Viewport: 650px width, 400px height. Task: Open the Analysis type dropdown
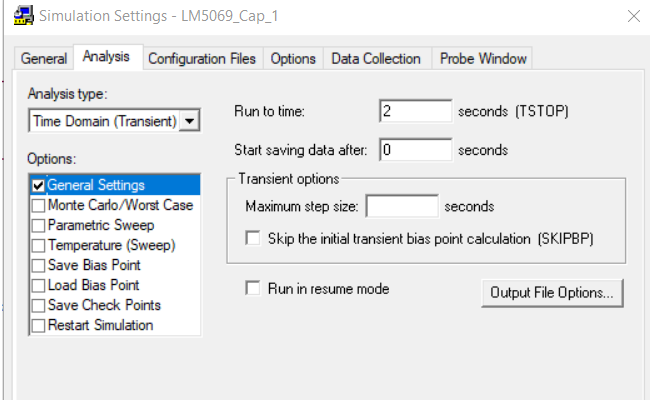(x=190, y=121)
